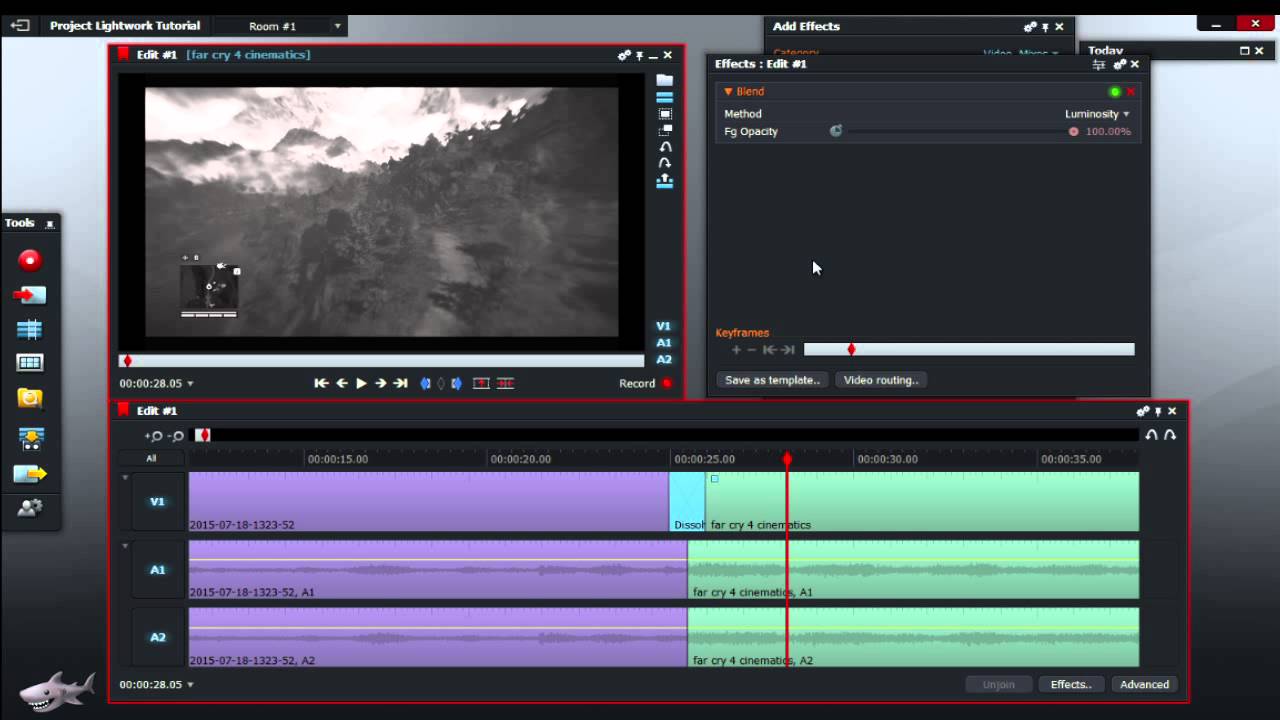Click the Effects button on the timeline
Image resolution: width=1280 pixels, height=720 pixels.
coord(1071,685)
